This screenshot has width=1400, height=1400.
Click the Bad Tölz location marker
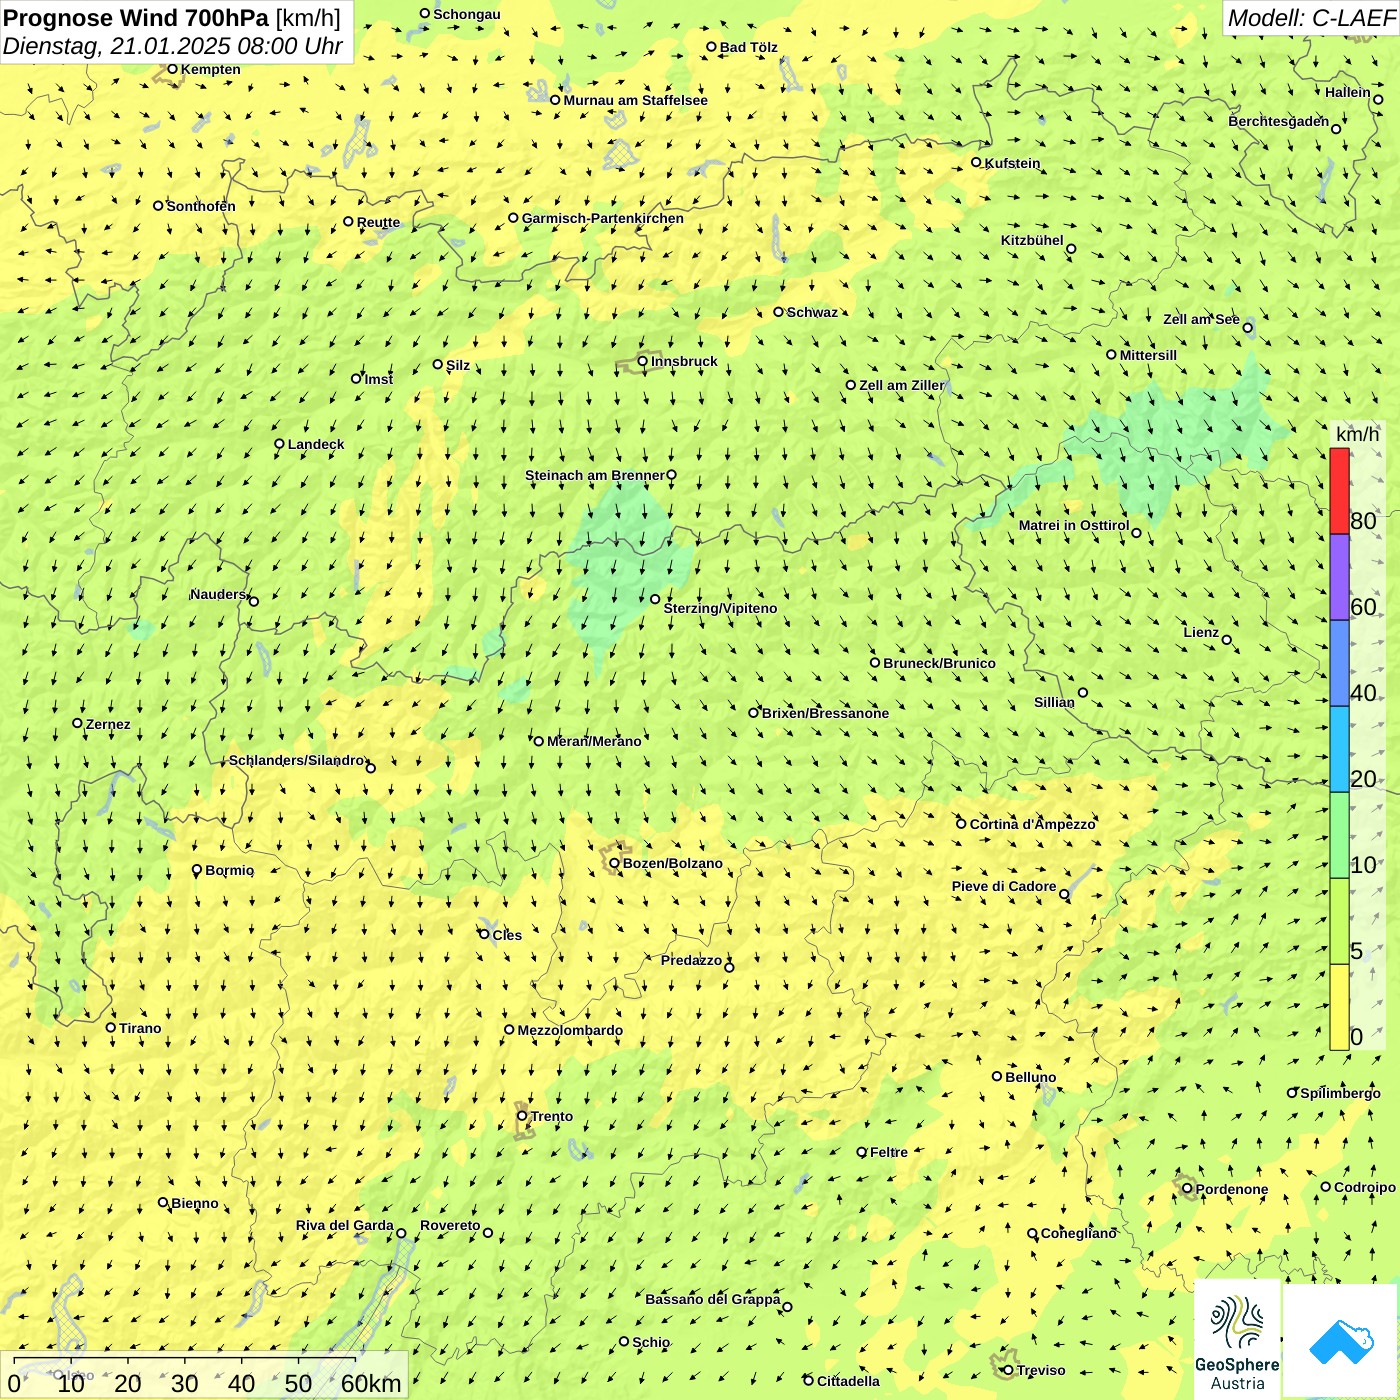(712, 47)
